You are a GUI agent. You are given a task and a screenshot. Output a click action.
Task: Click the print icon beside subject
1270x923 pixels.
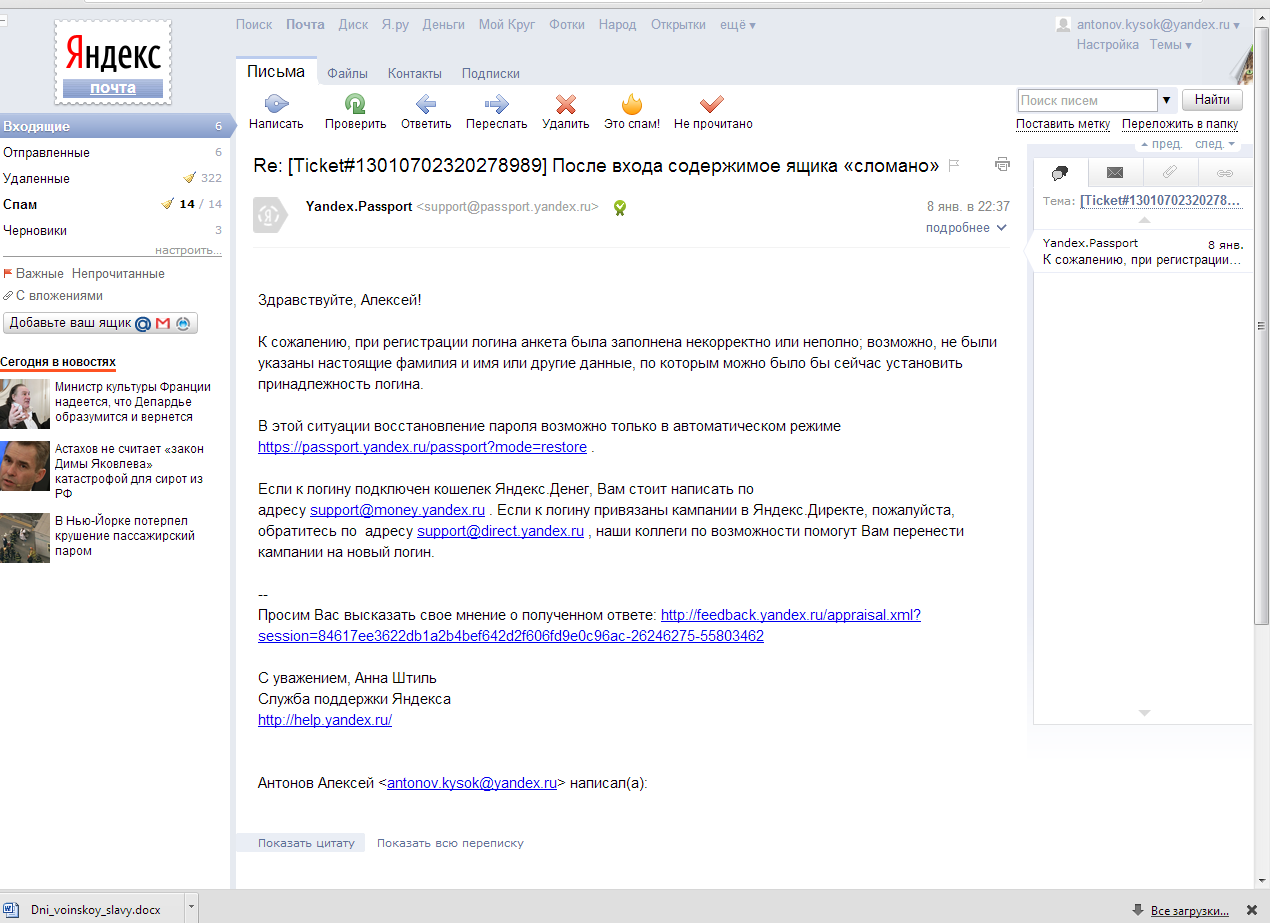[1002, 164]
